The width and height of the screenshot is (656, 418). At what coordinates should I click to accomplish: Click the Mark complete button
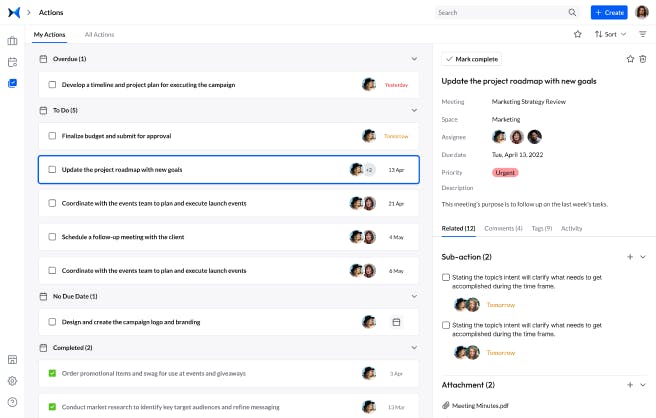point(471,59)
